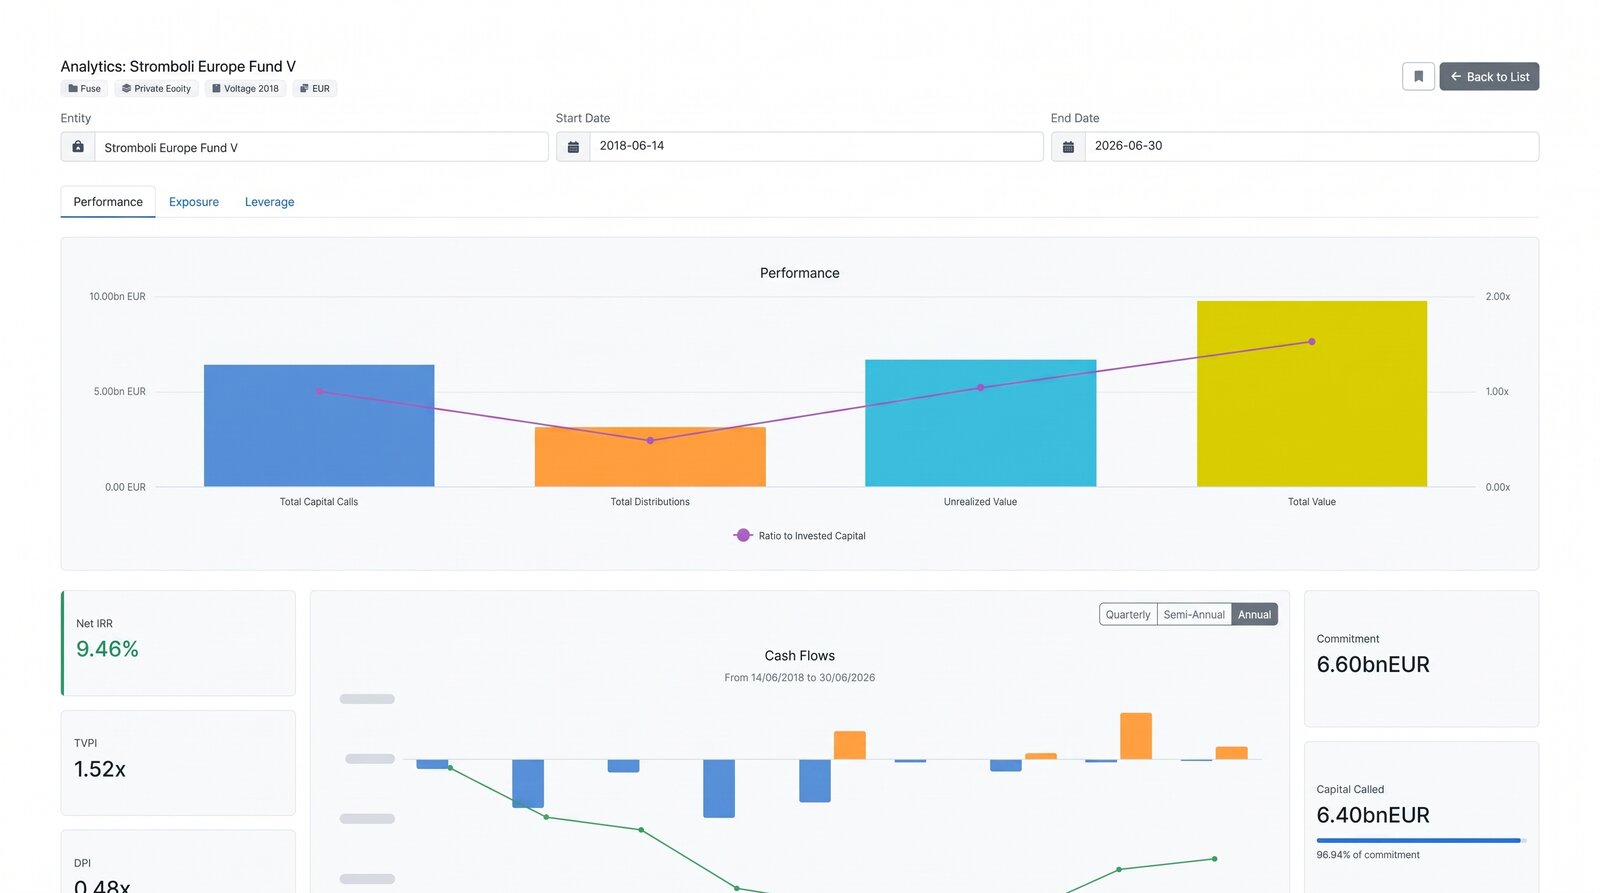Click the book icon on Voltage 2018 tag
1600x893 pixels.
coord(216,89)
